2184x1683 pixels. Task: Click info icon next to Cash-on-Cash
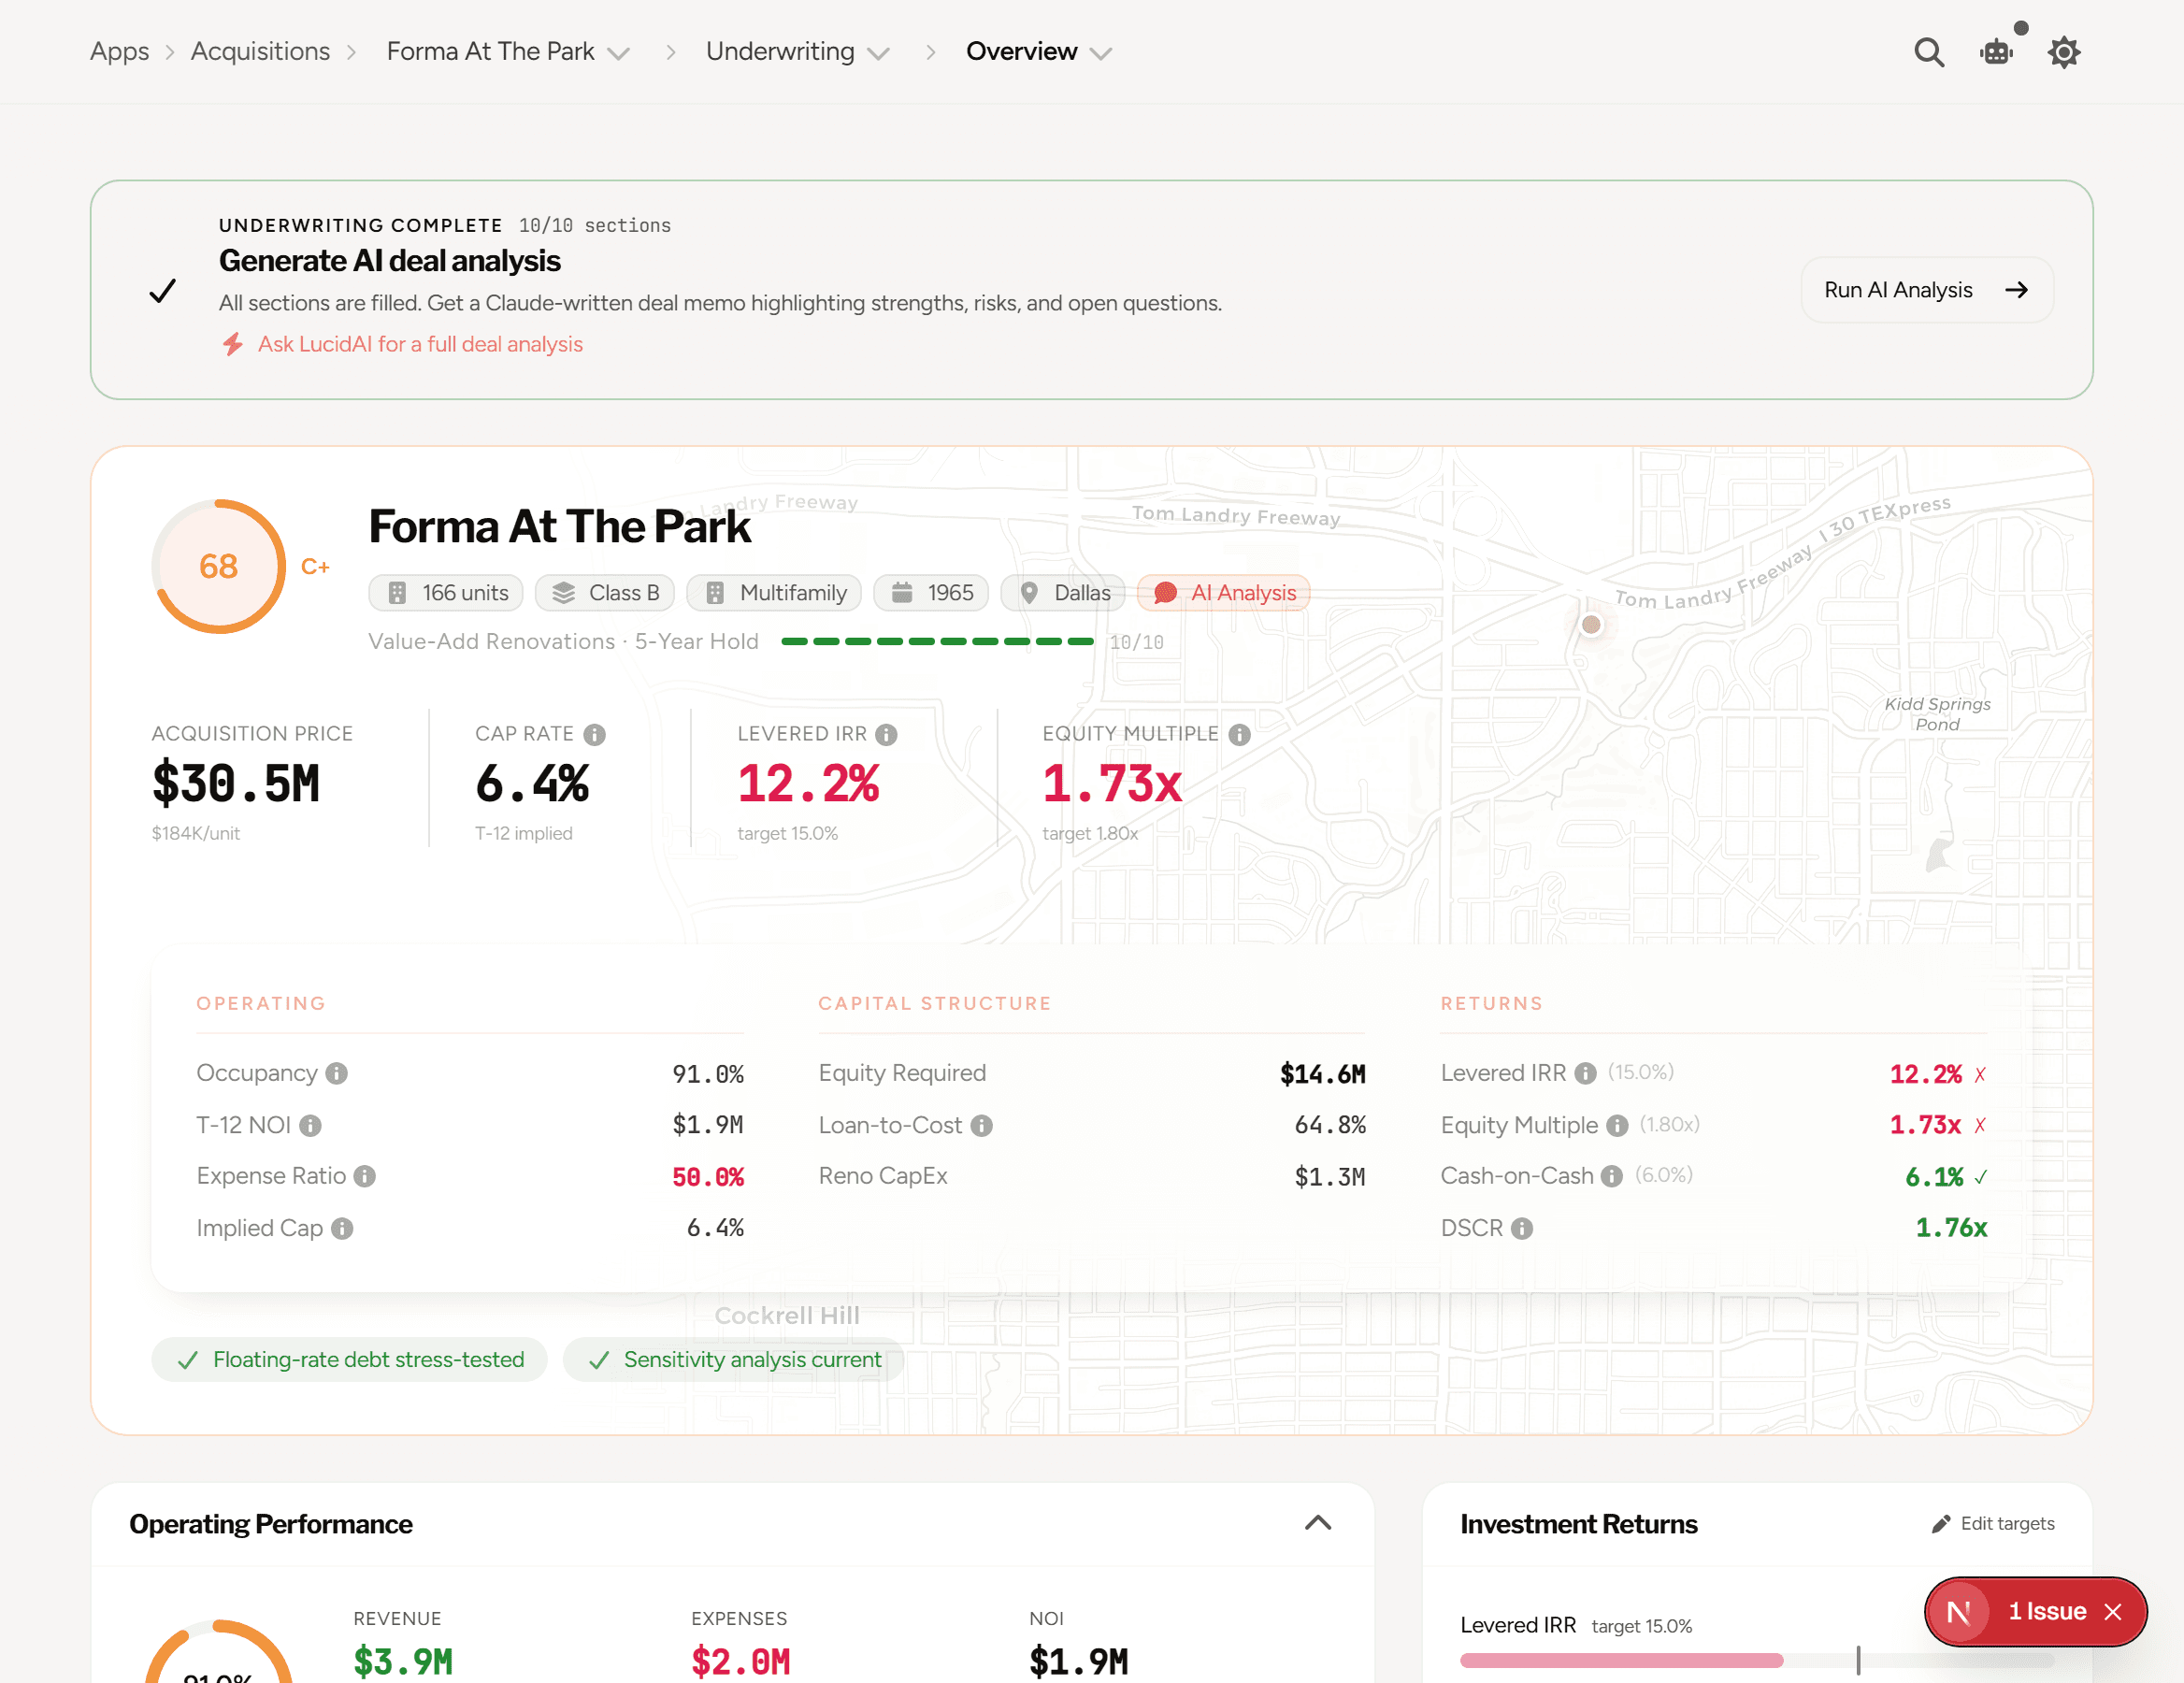point(1612,1176)
